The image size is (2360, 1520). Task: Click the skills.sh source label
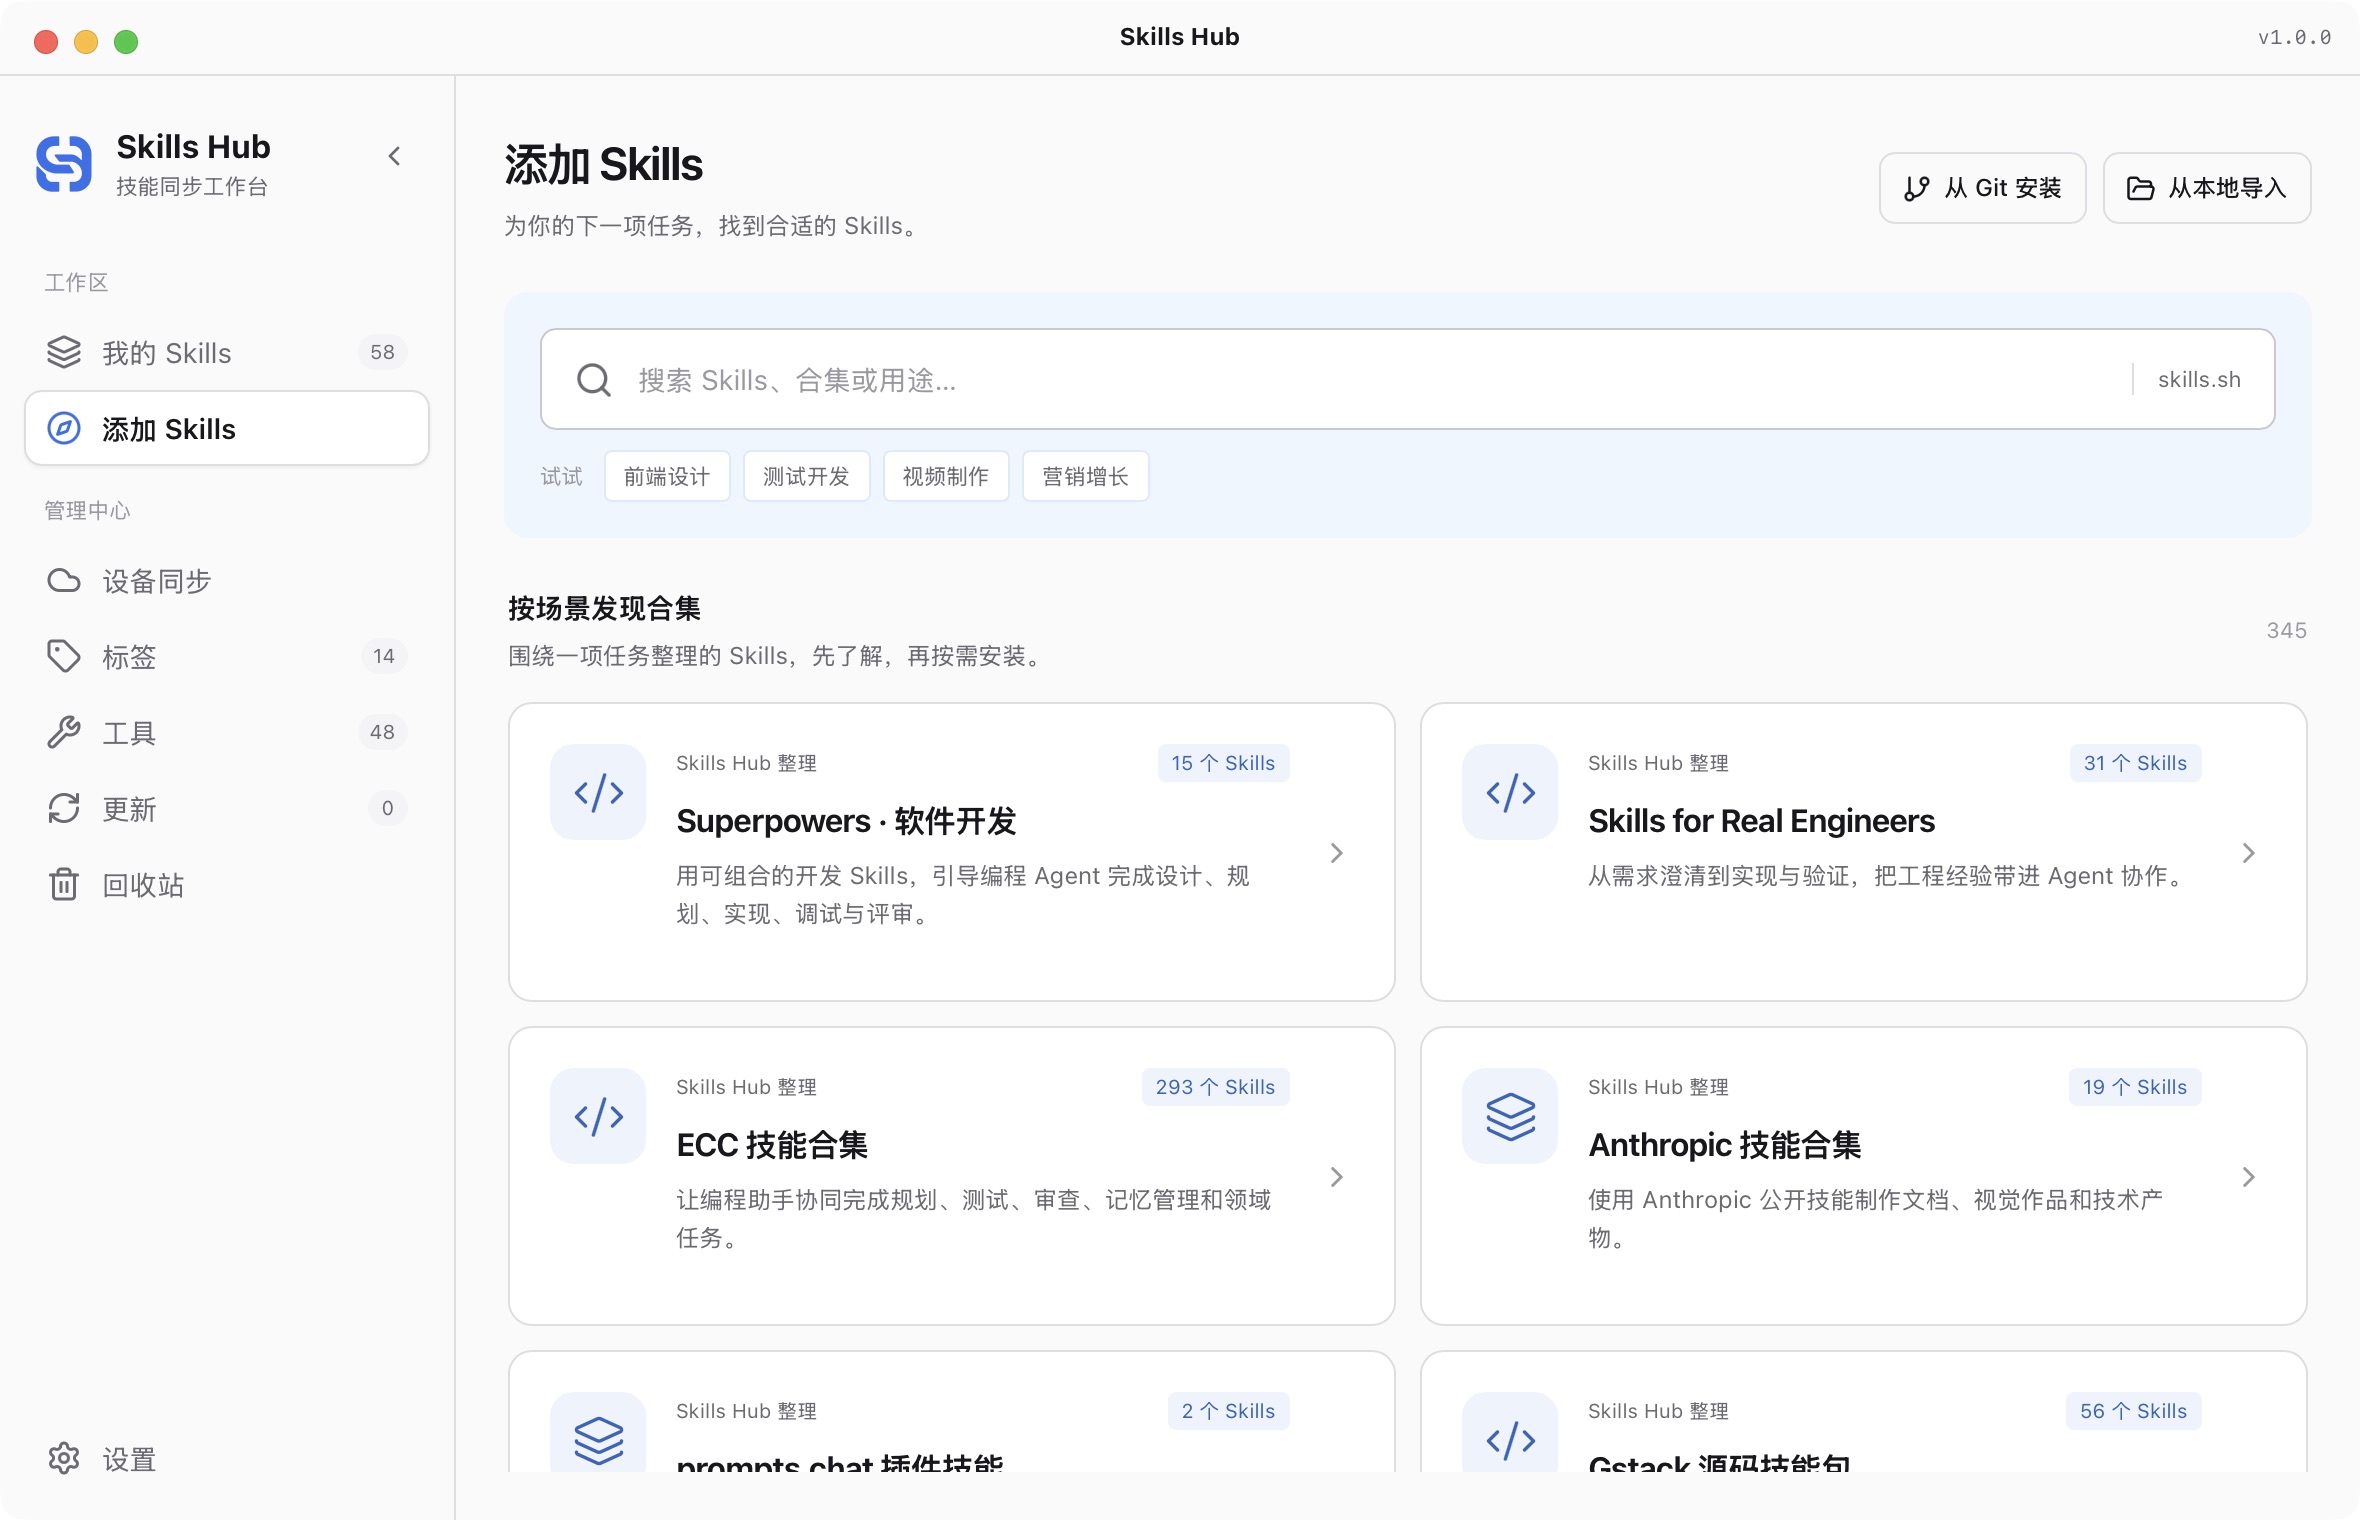pyautogui.click(x=2199, y=380)
